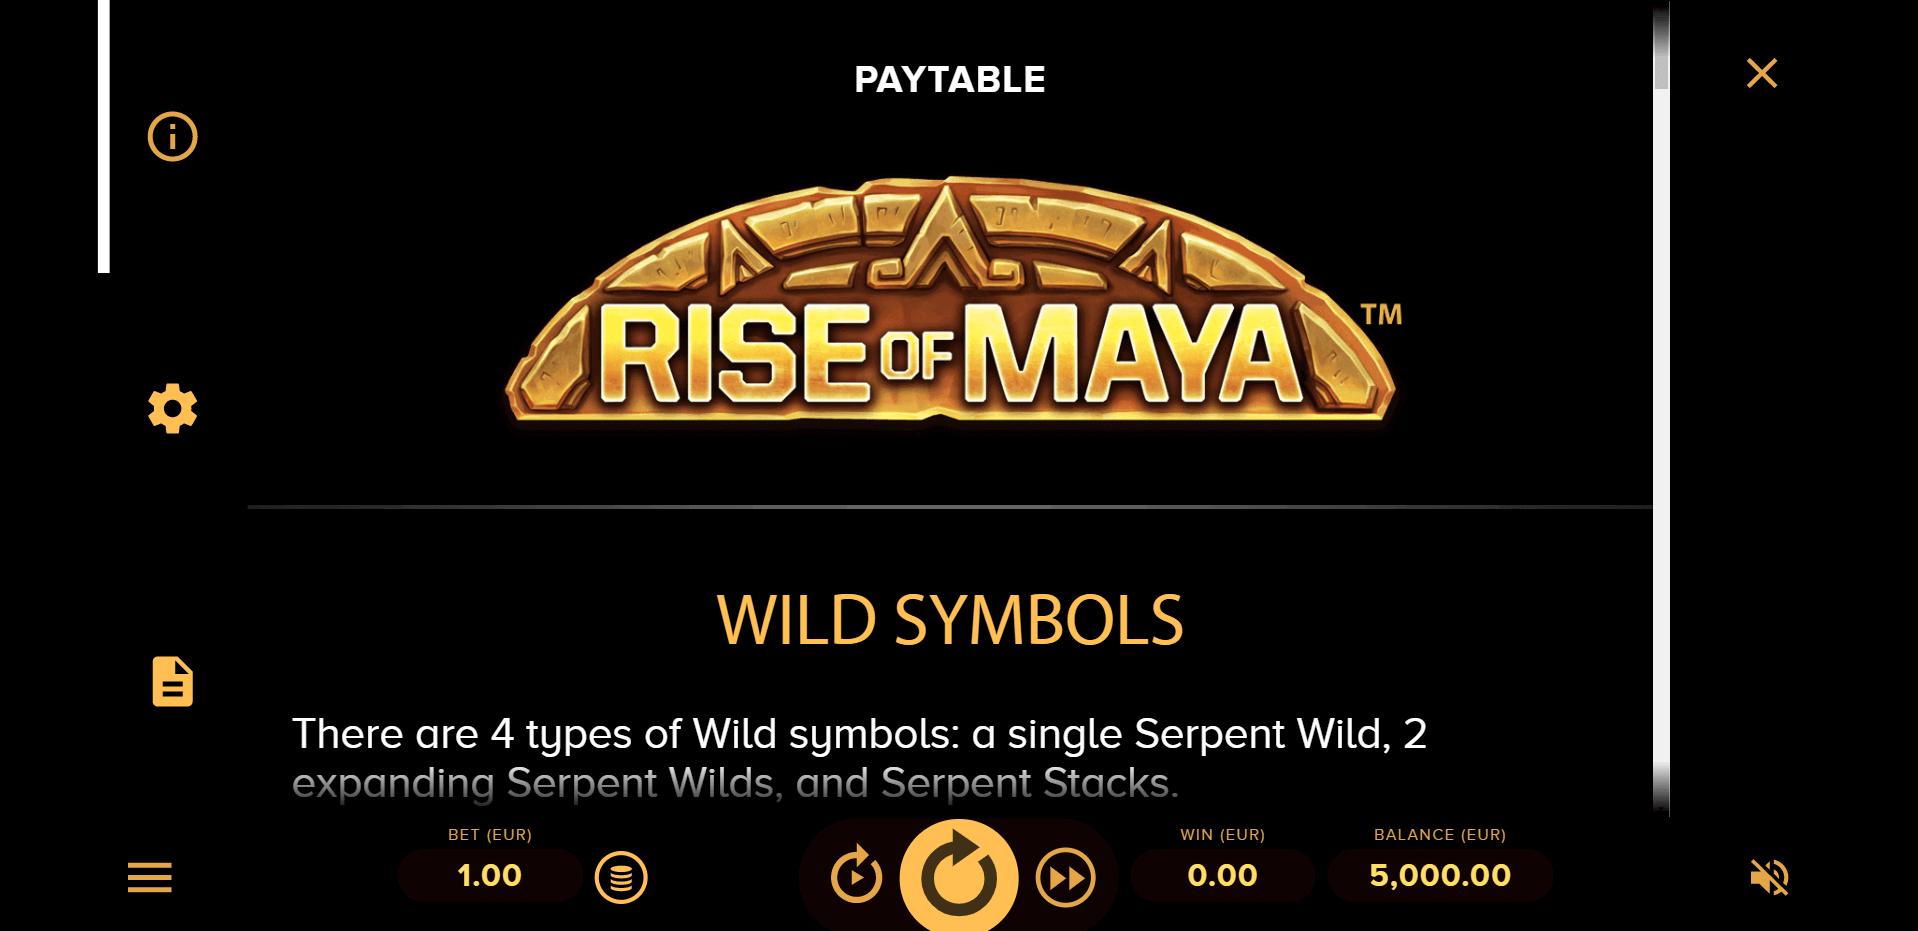The image size is (1918, 931).
Task: Click the balance 5,000.00 display
Action: [x=1439, y=876]
